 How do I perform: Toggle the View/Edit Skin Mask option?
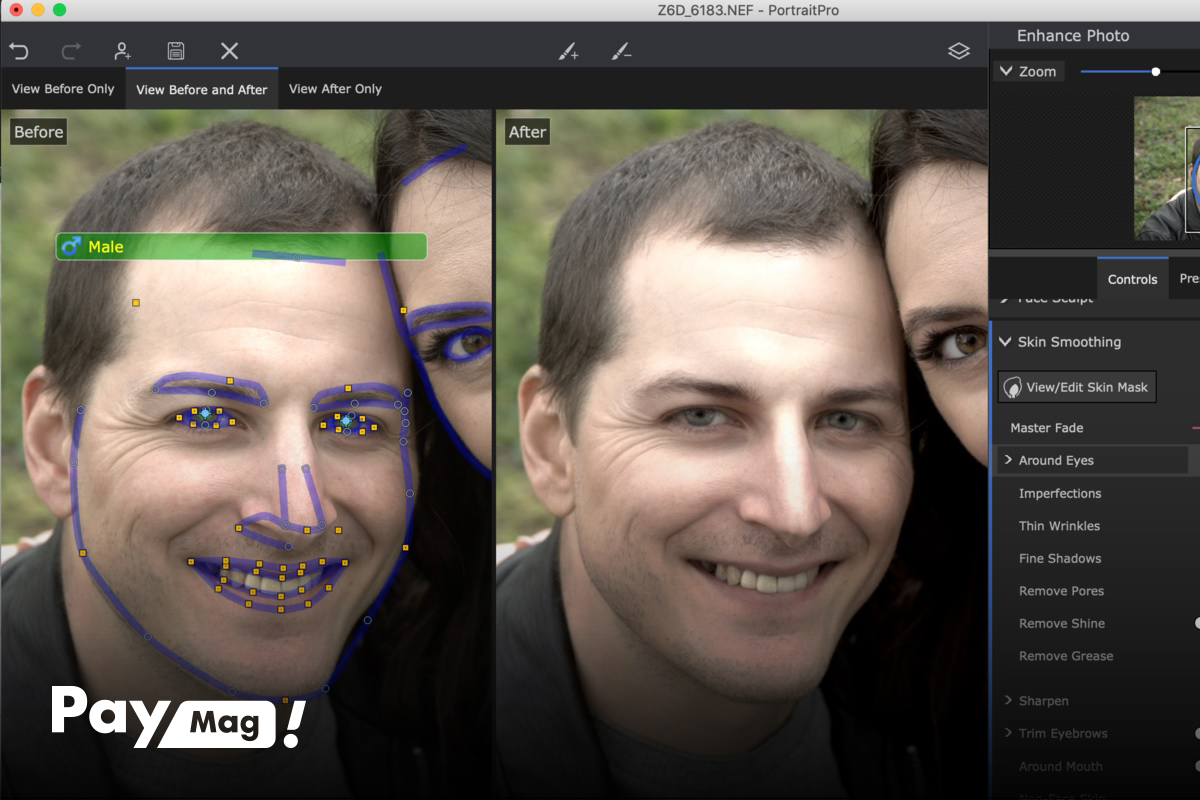point(1076,386)
